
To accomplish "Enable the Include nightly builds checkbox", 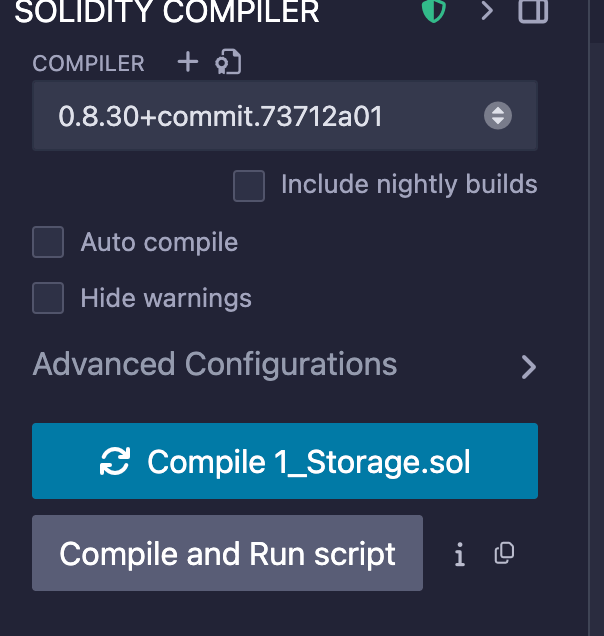I will 249,186.
